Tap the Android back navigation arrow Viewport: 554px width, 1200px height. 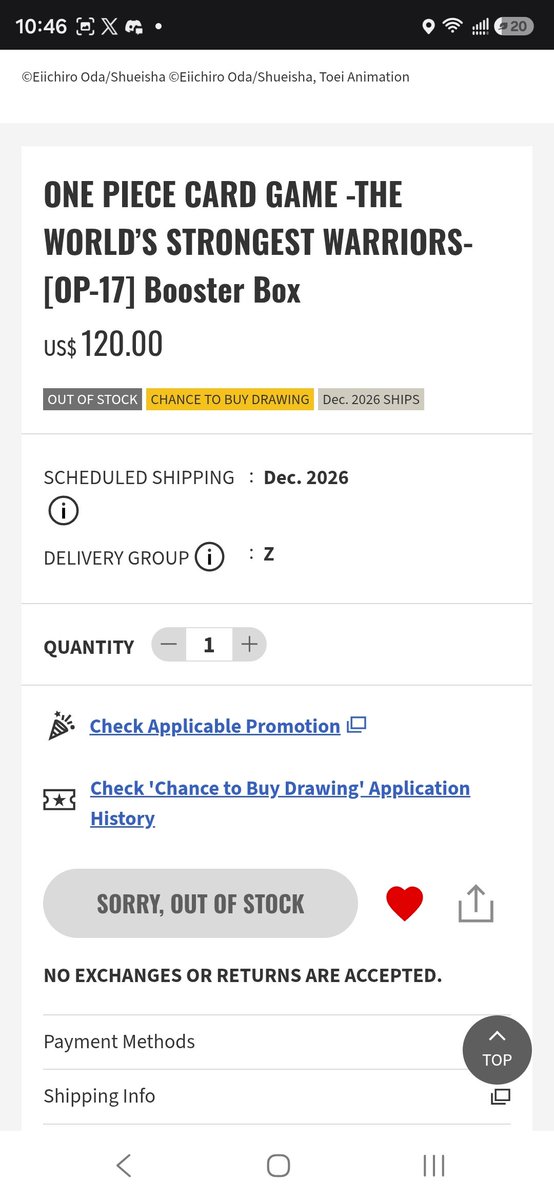tap(123, 1165)
